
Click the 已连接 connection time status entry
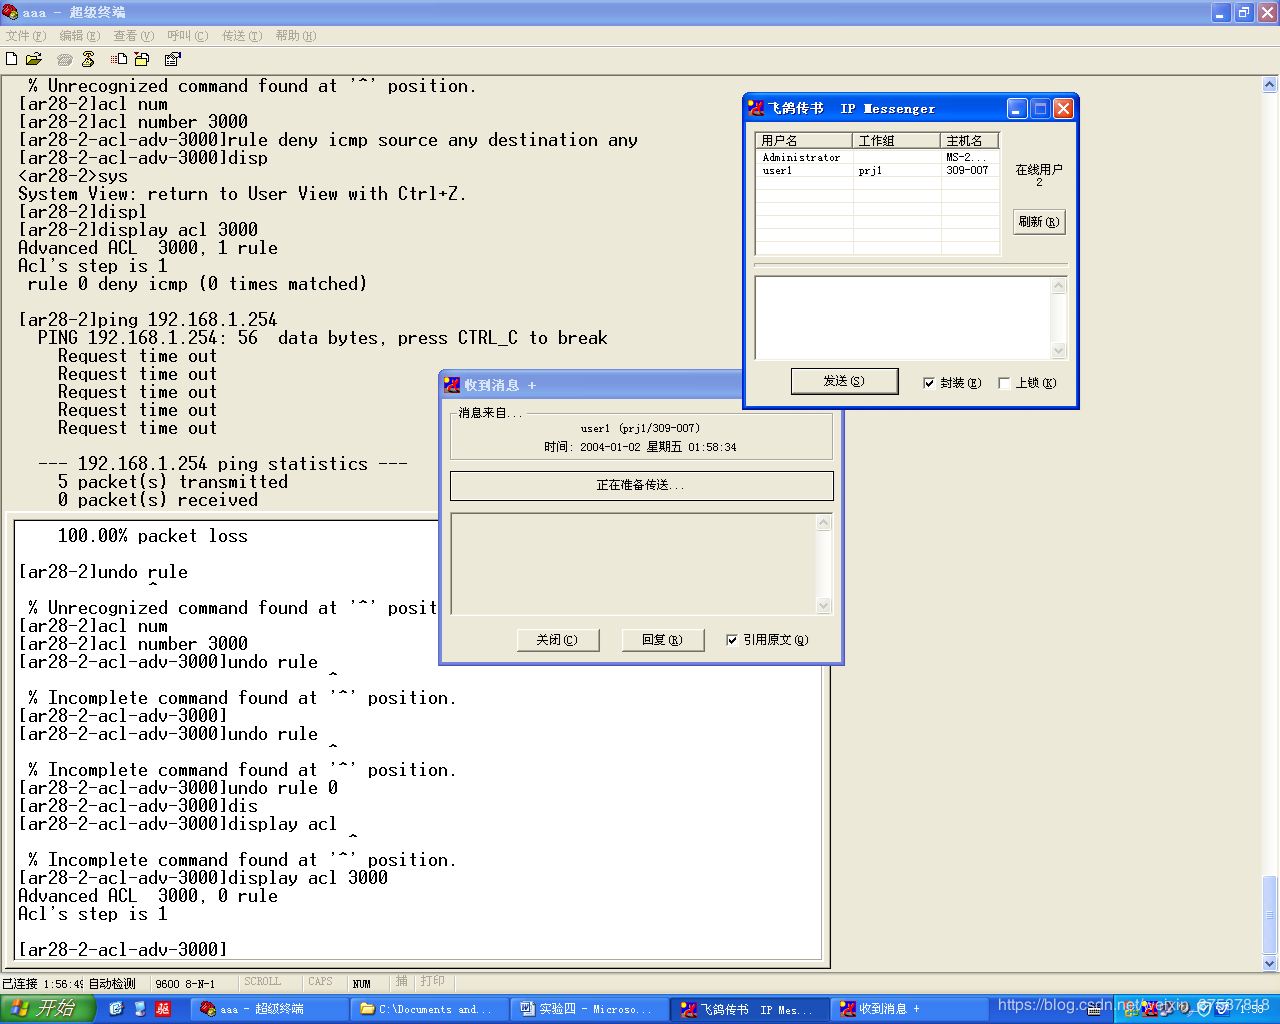tap(43, 984)
